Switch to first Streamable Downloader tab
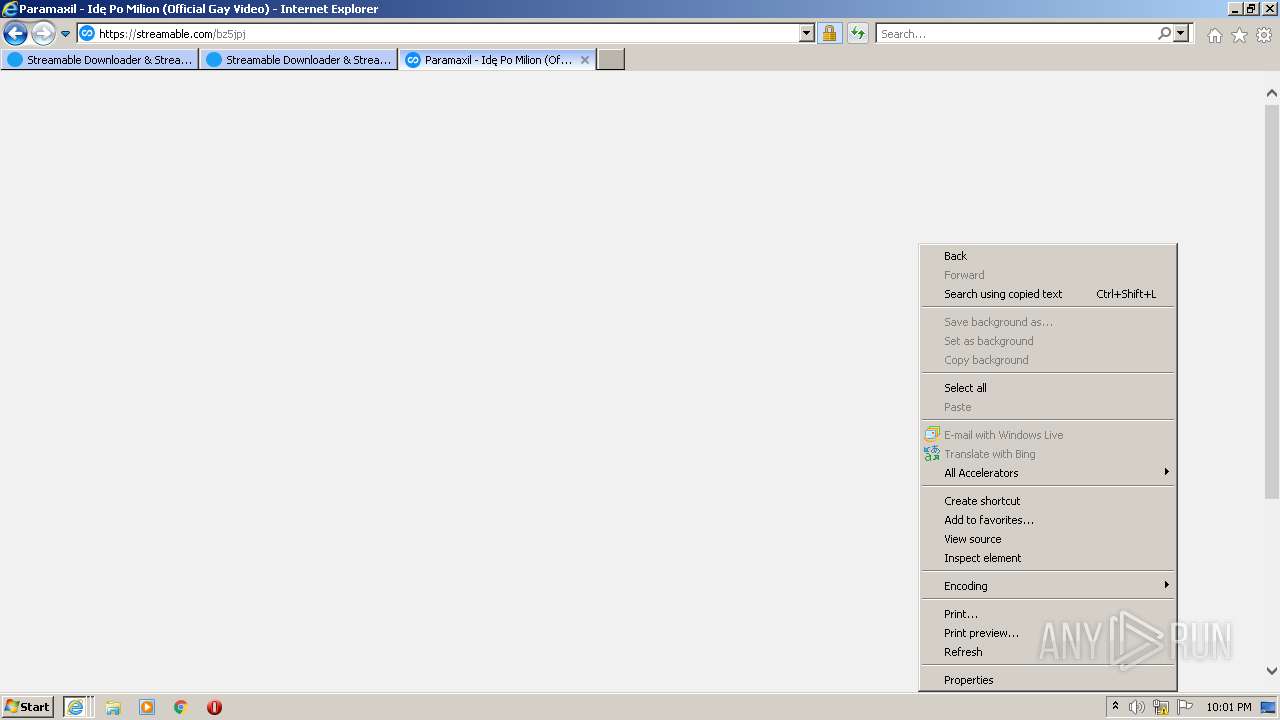Viewport: 1280px width, 720px height. pos(100,60)
